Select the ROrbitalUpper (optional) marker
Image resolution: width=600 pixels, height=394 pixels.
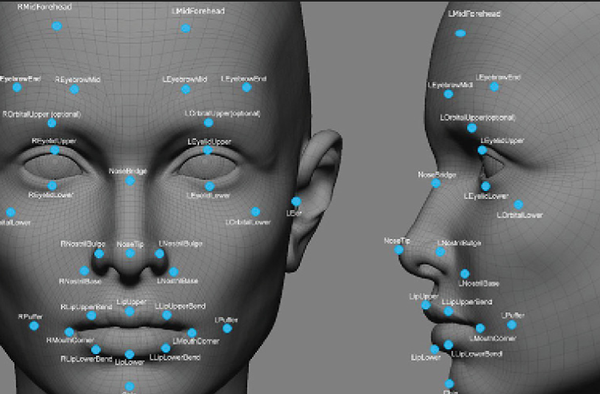click(52, 123)
